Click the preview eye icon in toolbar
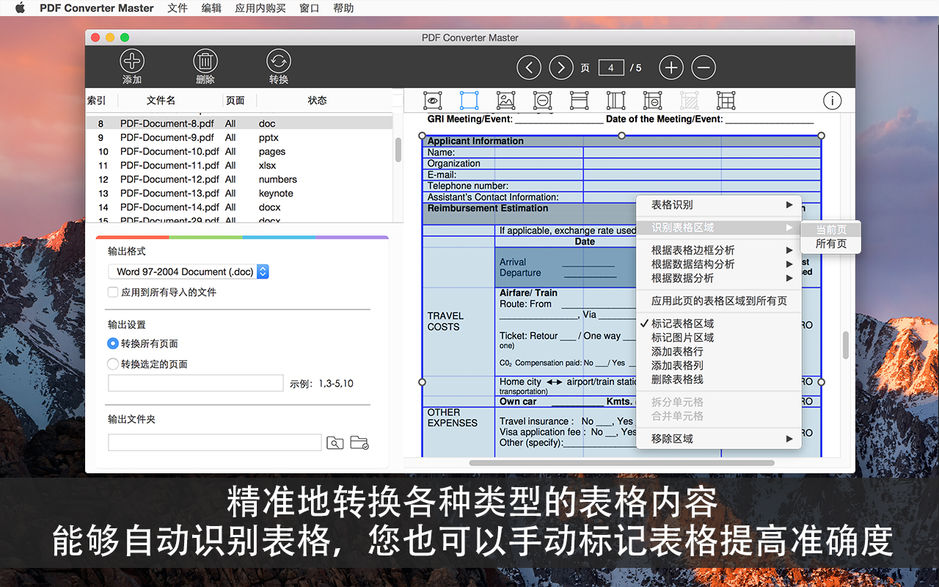This screenshot has width=939, height=587. click(x=432, y=100)
